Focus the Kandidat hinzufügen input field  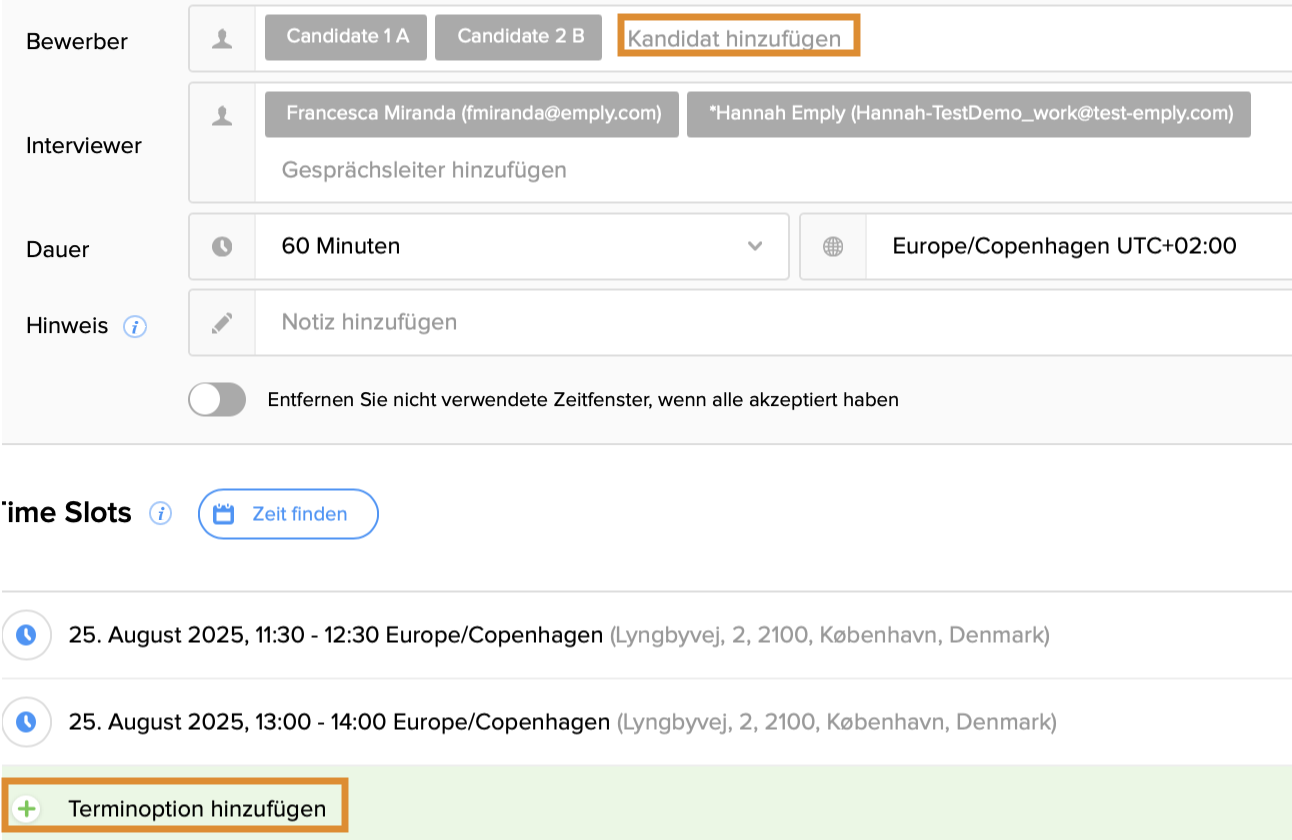(x=738, y=38)
